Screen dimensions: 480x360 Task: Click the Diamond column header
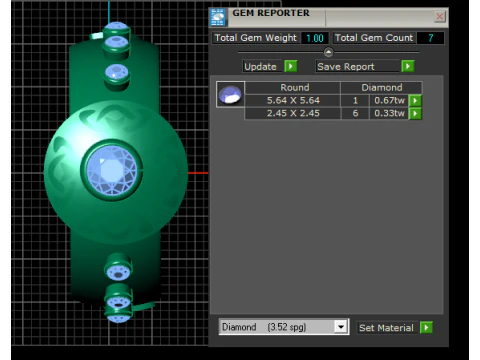coord(382,88)
